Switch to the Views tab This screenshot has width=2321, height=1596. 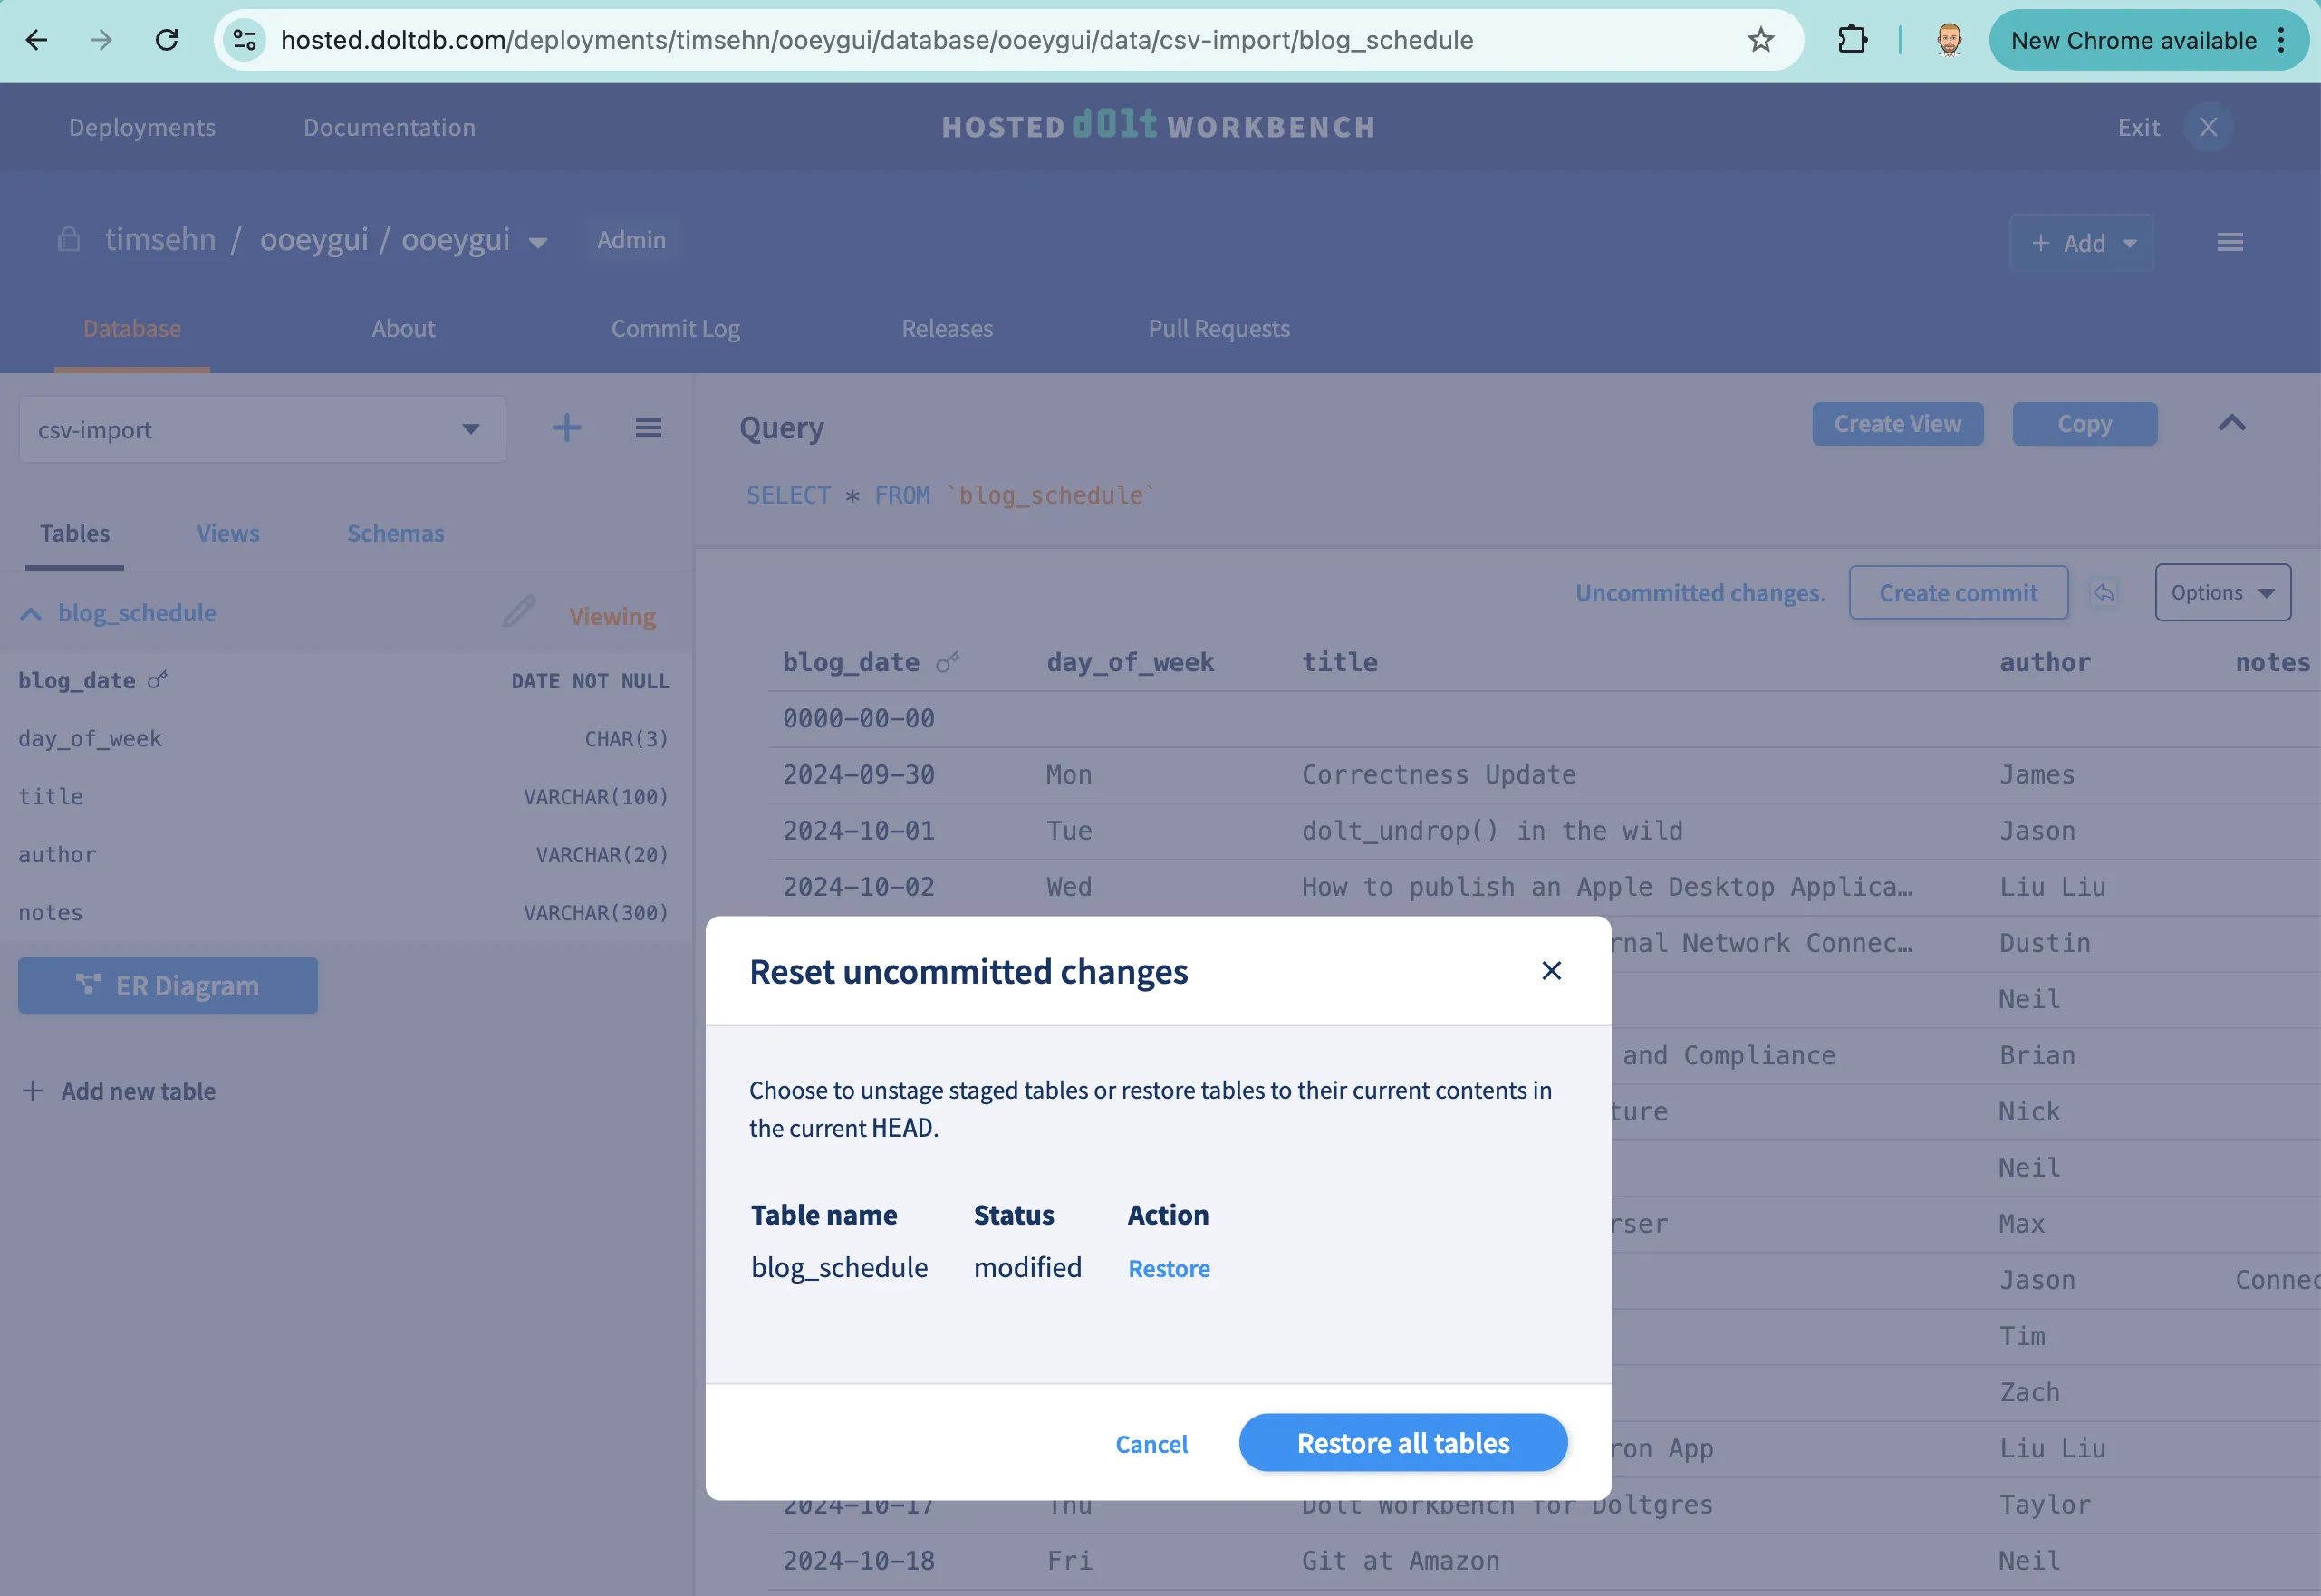coord(227,533)
